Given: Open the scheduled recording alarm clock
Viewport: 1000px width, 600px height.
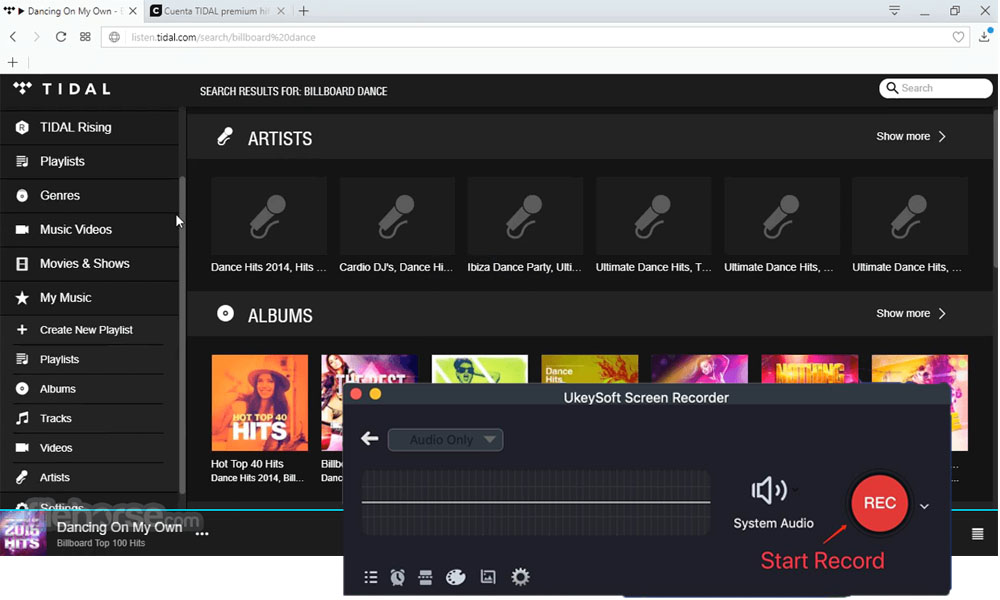Looking at the screenshot, I should [397, 578].
